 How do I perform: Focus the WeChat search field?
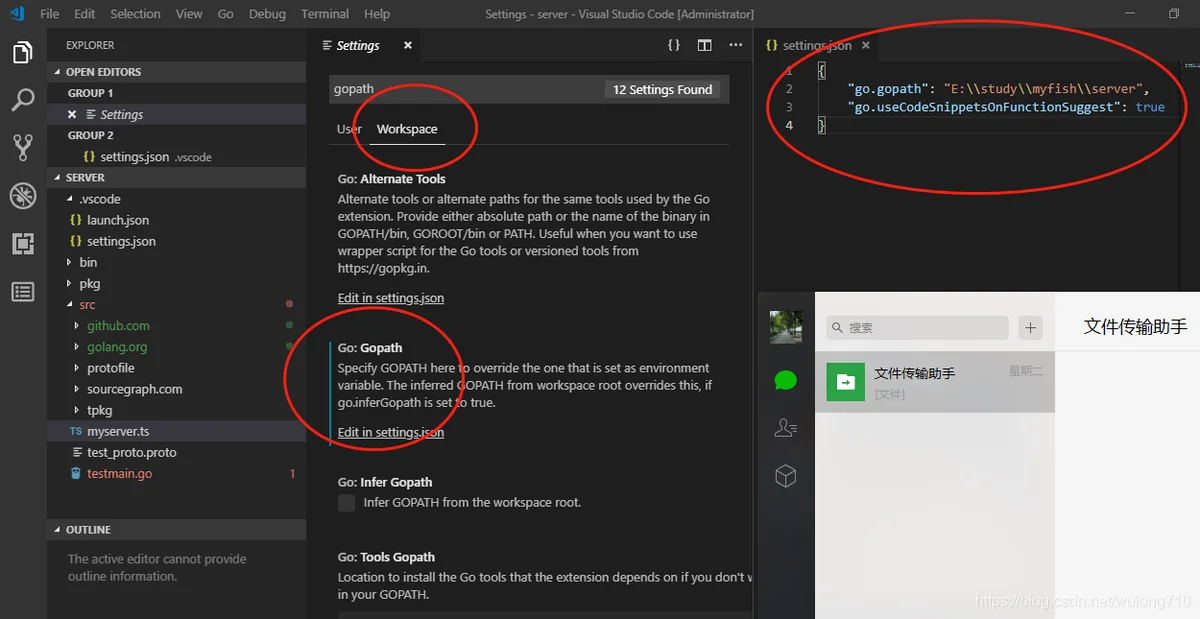point(917,328)
